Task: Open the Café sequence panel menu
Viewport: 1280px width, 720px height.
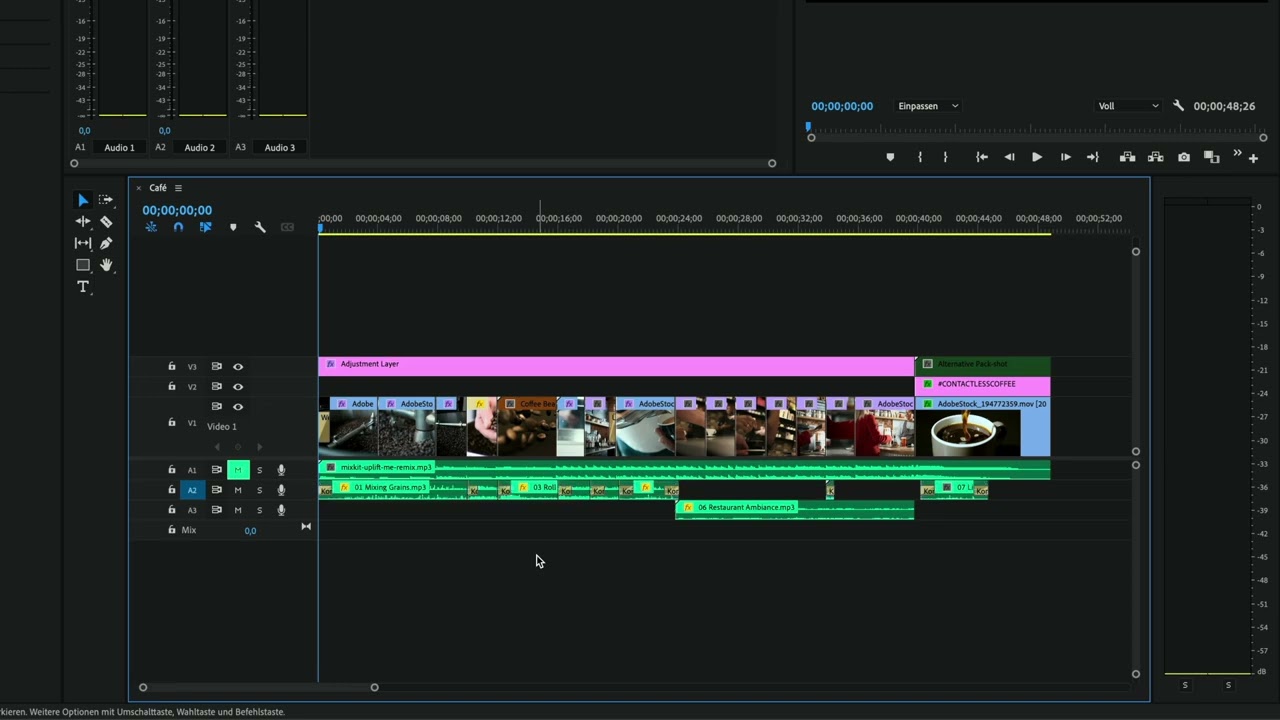Action: pyautogui.click(x=178, y=188)
